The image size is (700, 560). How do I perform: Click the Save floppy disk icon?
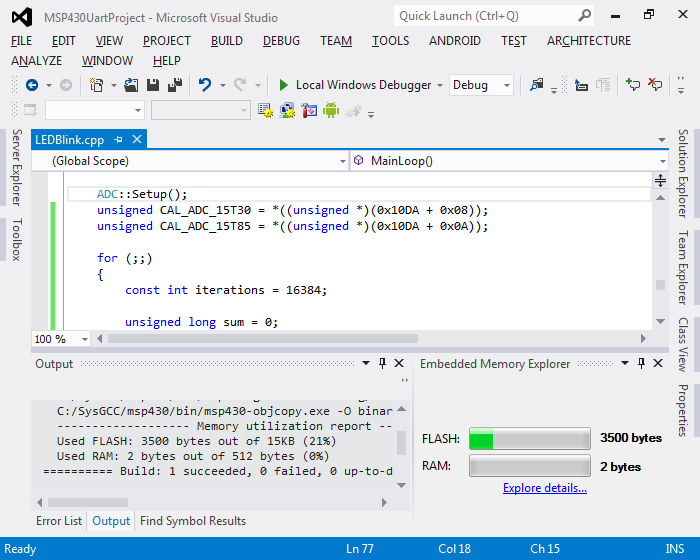coord(153,85)
